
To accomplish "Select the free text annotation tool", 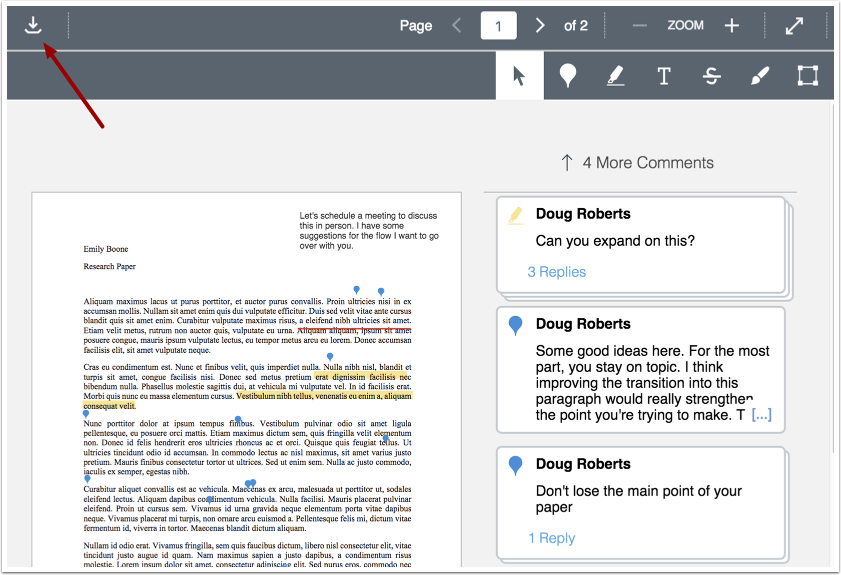I will [664, 76].
